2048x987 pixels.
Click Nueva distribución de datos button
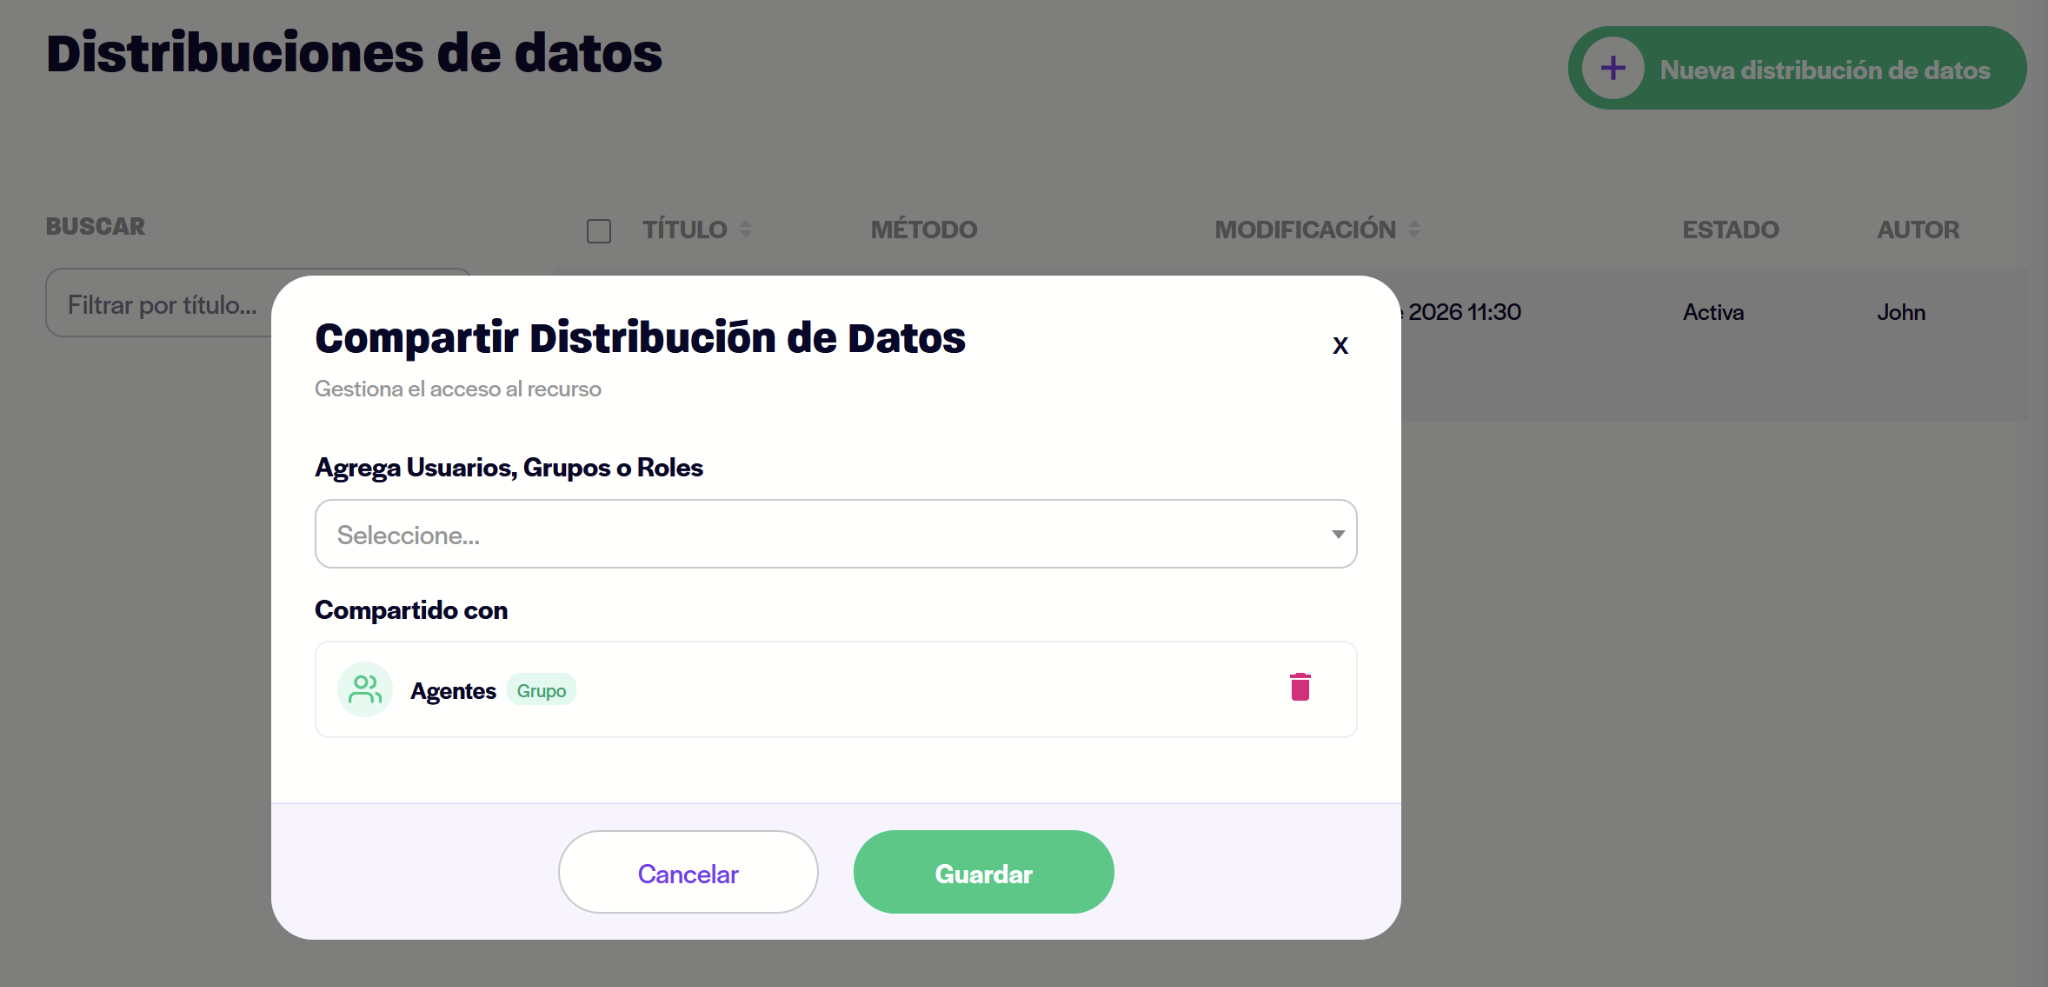[1797, 68]
